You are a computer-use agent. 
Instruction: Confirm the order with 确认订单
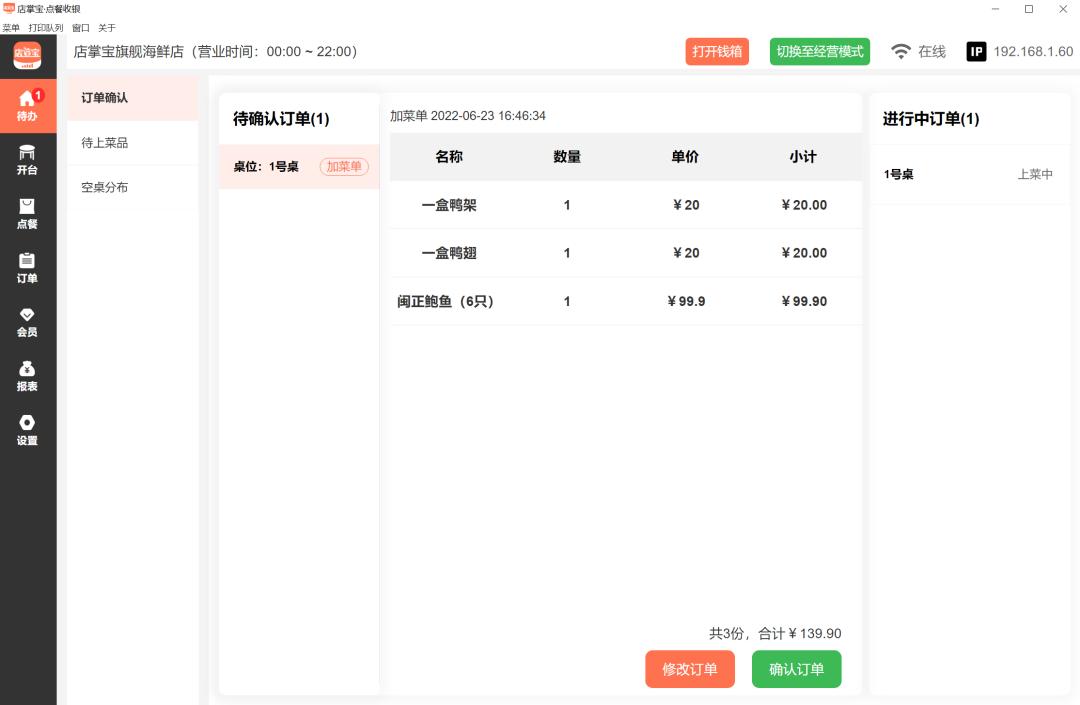click(x=796, y=669)
